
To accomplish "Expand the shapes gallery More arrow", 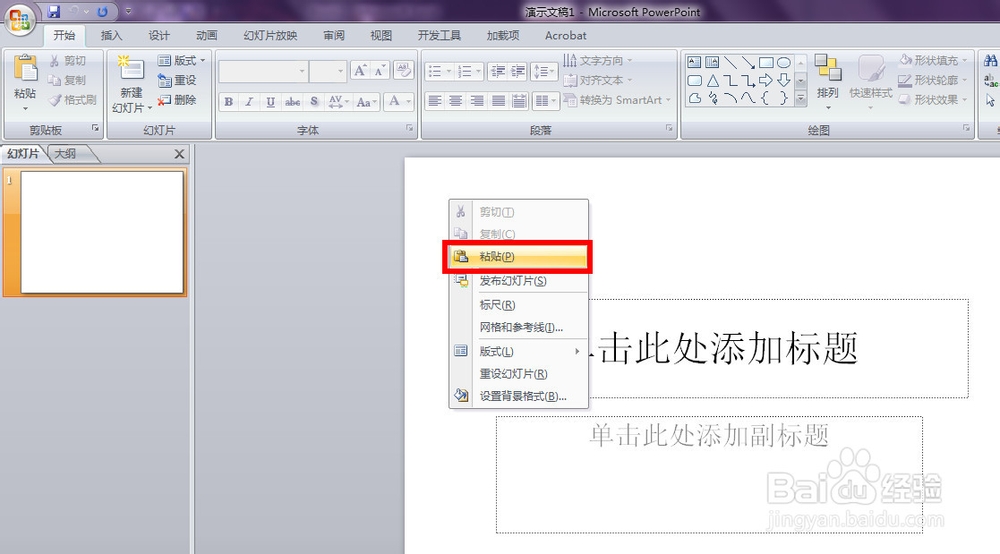I will (801, 98).
